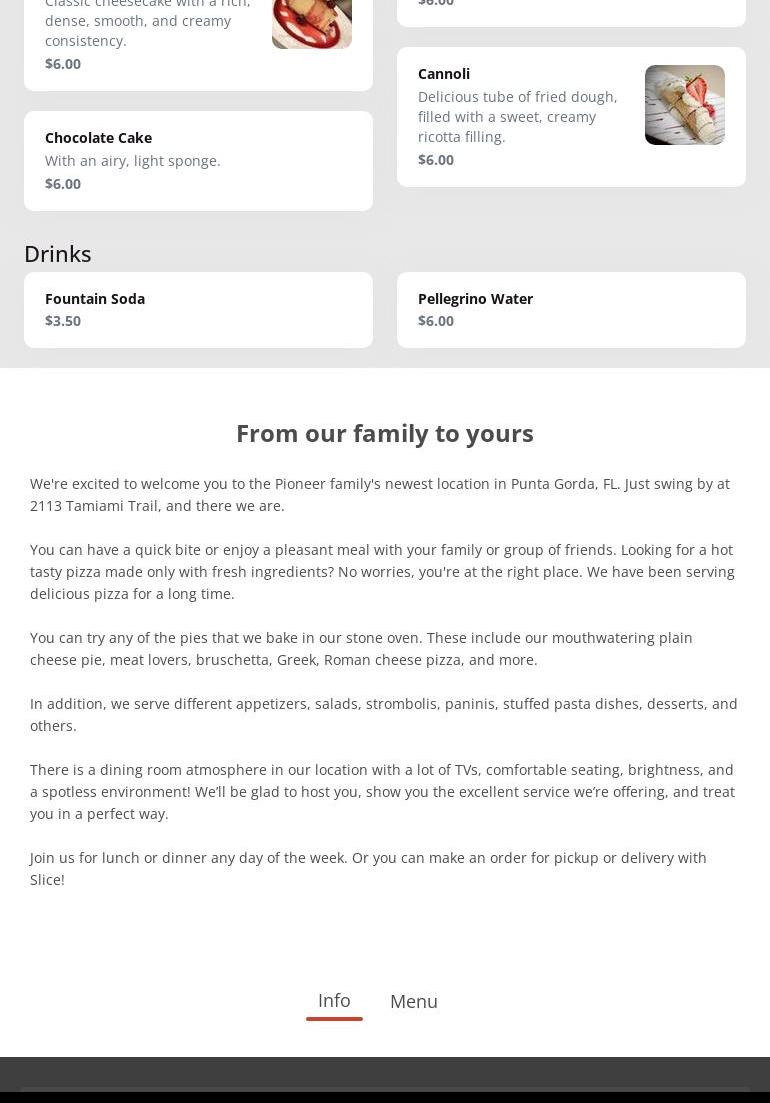The width and height of the screenshot is (770, 1103).
Task: Open the Menu tab
Action: coord(413,1002)
